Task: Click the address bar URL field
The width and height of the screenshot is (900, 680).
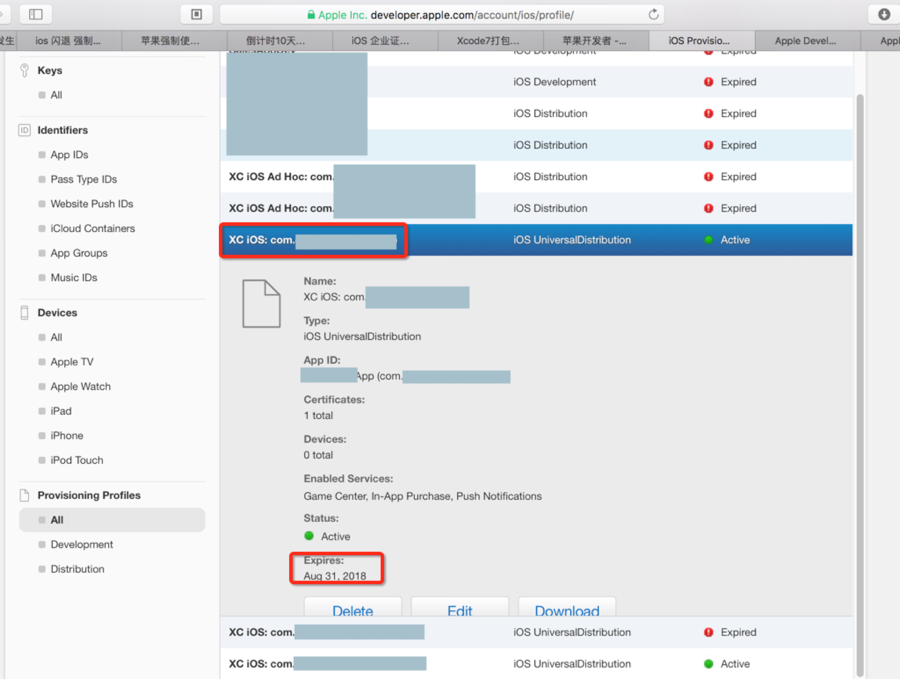Action: click(442, 14)
